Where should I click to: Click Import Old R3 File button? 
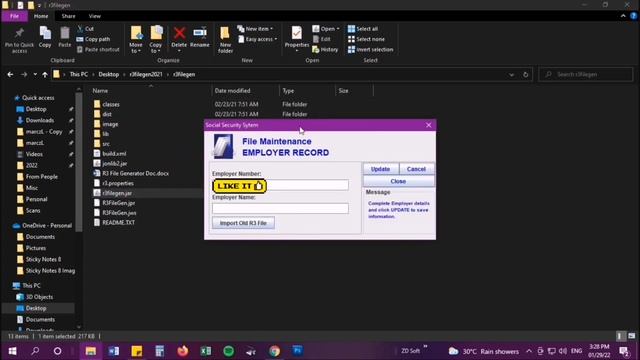(243, 223)
